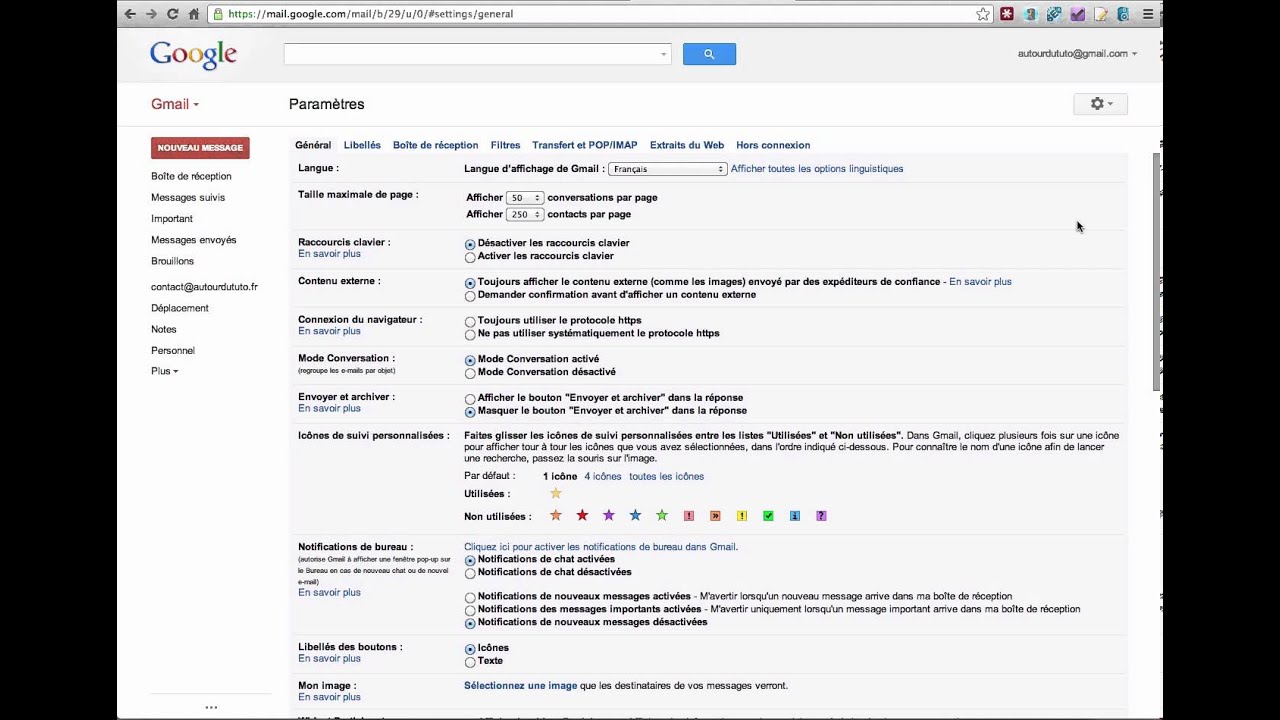This screenshot has height=720, width=1280.
Task: Open the purple checkmark extension icon
Action: click(1077, 14)
